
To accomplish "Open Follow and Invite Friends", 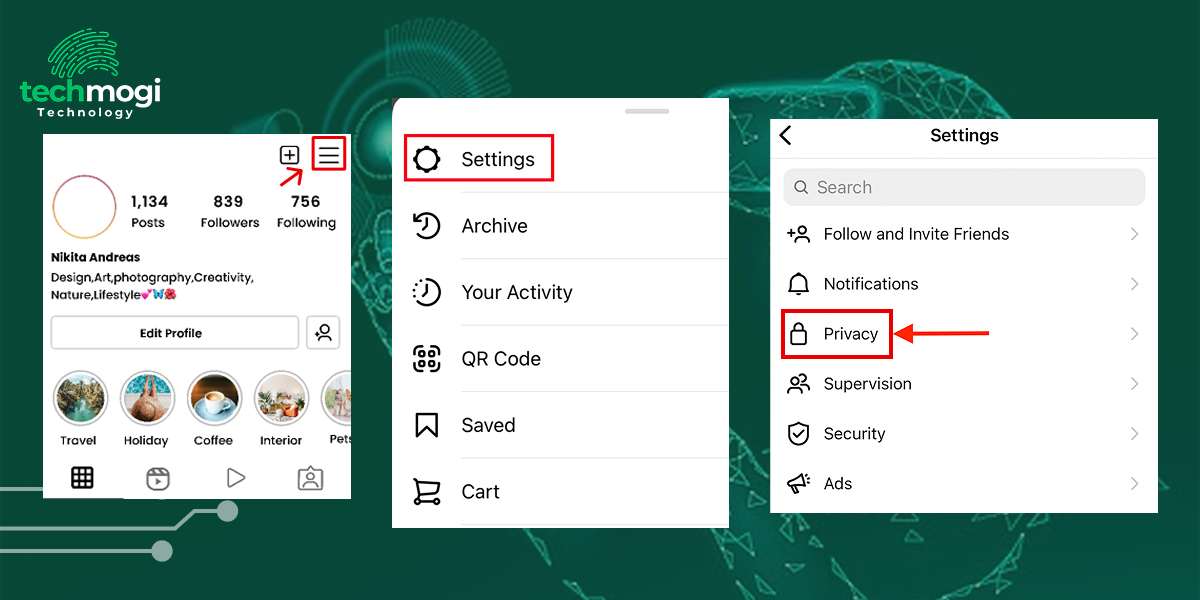I will click(x=964, y=234).
